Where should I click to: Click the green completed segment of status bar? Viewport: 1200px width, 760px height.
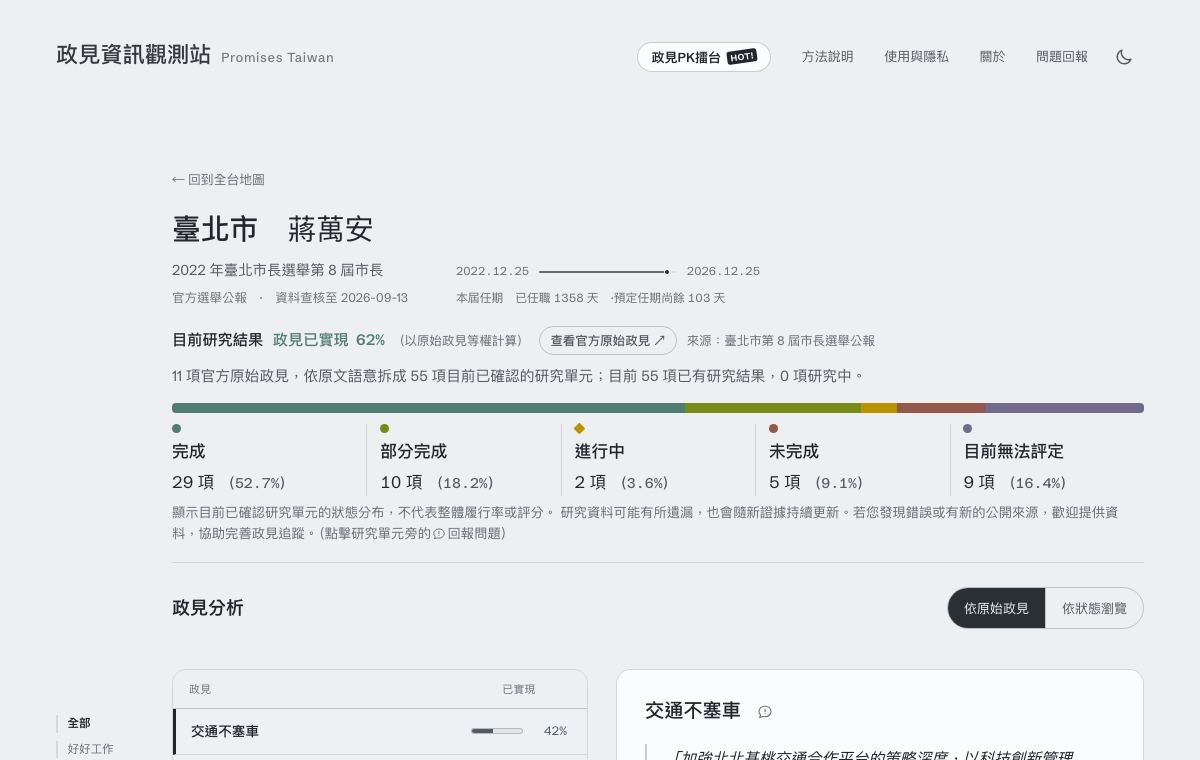(x=428, y=408)
